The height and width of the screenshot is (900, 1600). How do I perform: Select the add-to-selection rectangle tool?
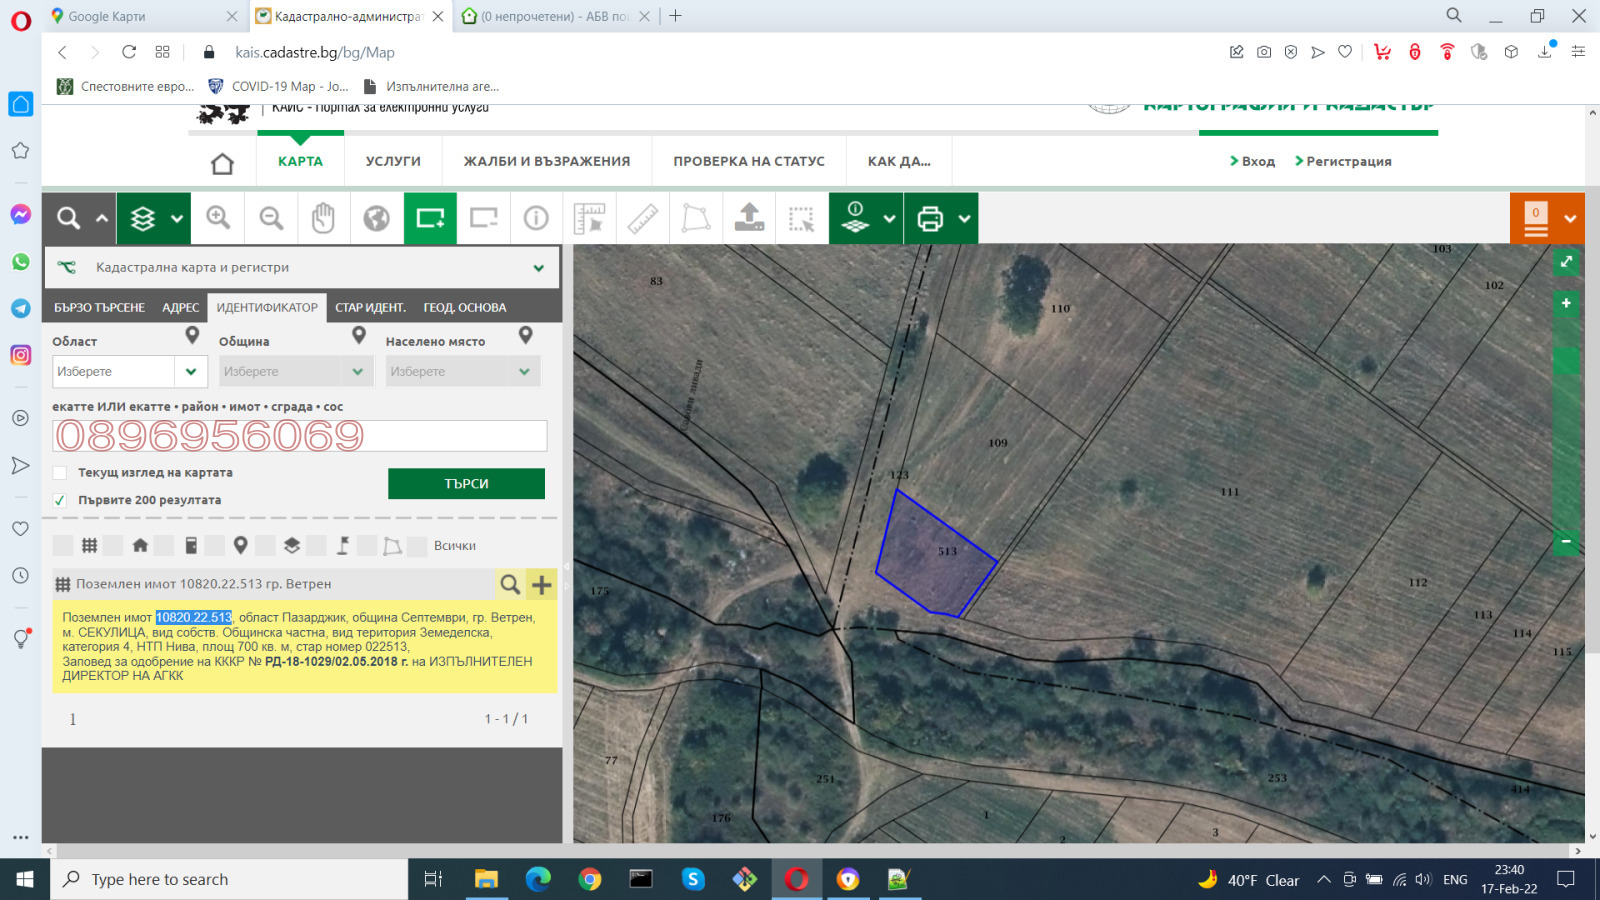(x=430, y=218)
